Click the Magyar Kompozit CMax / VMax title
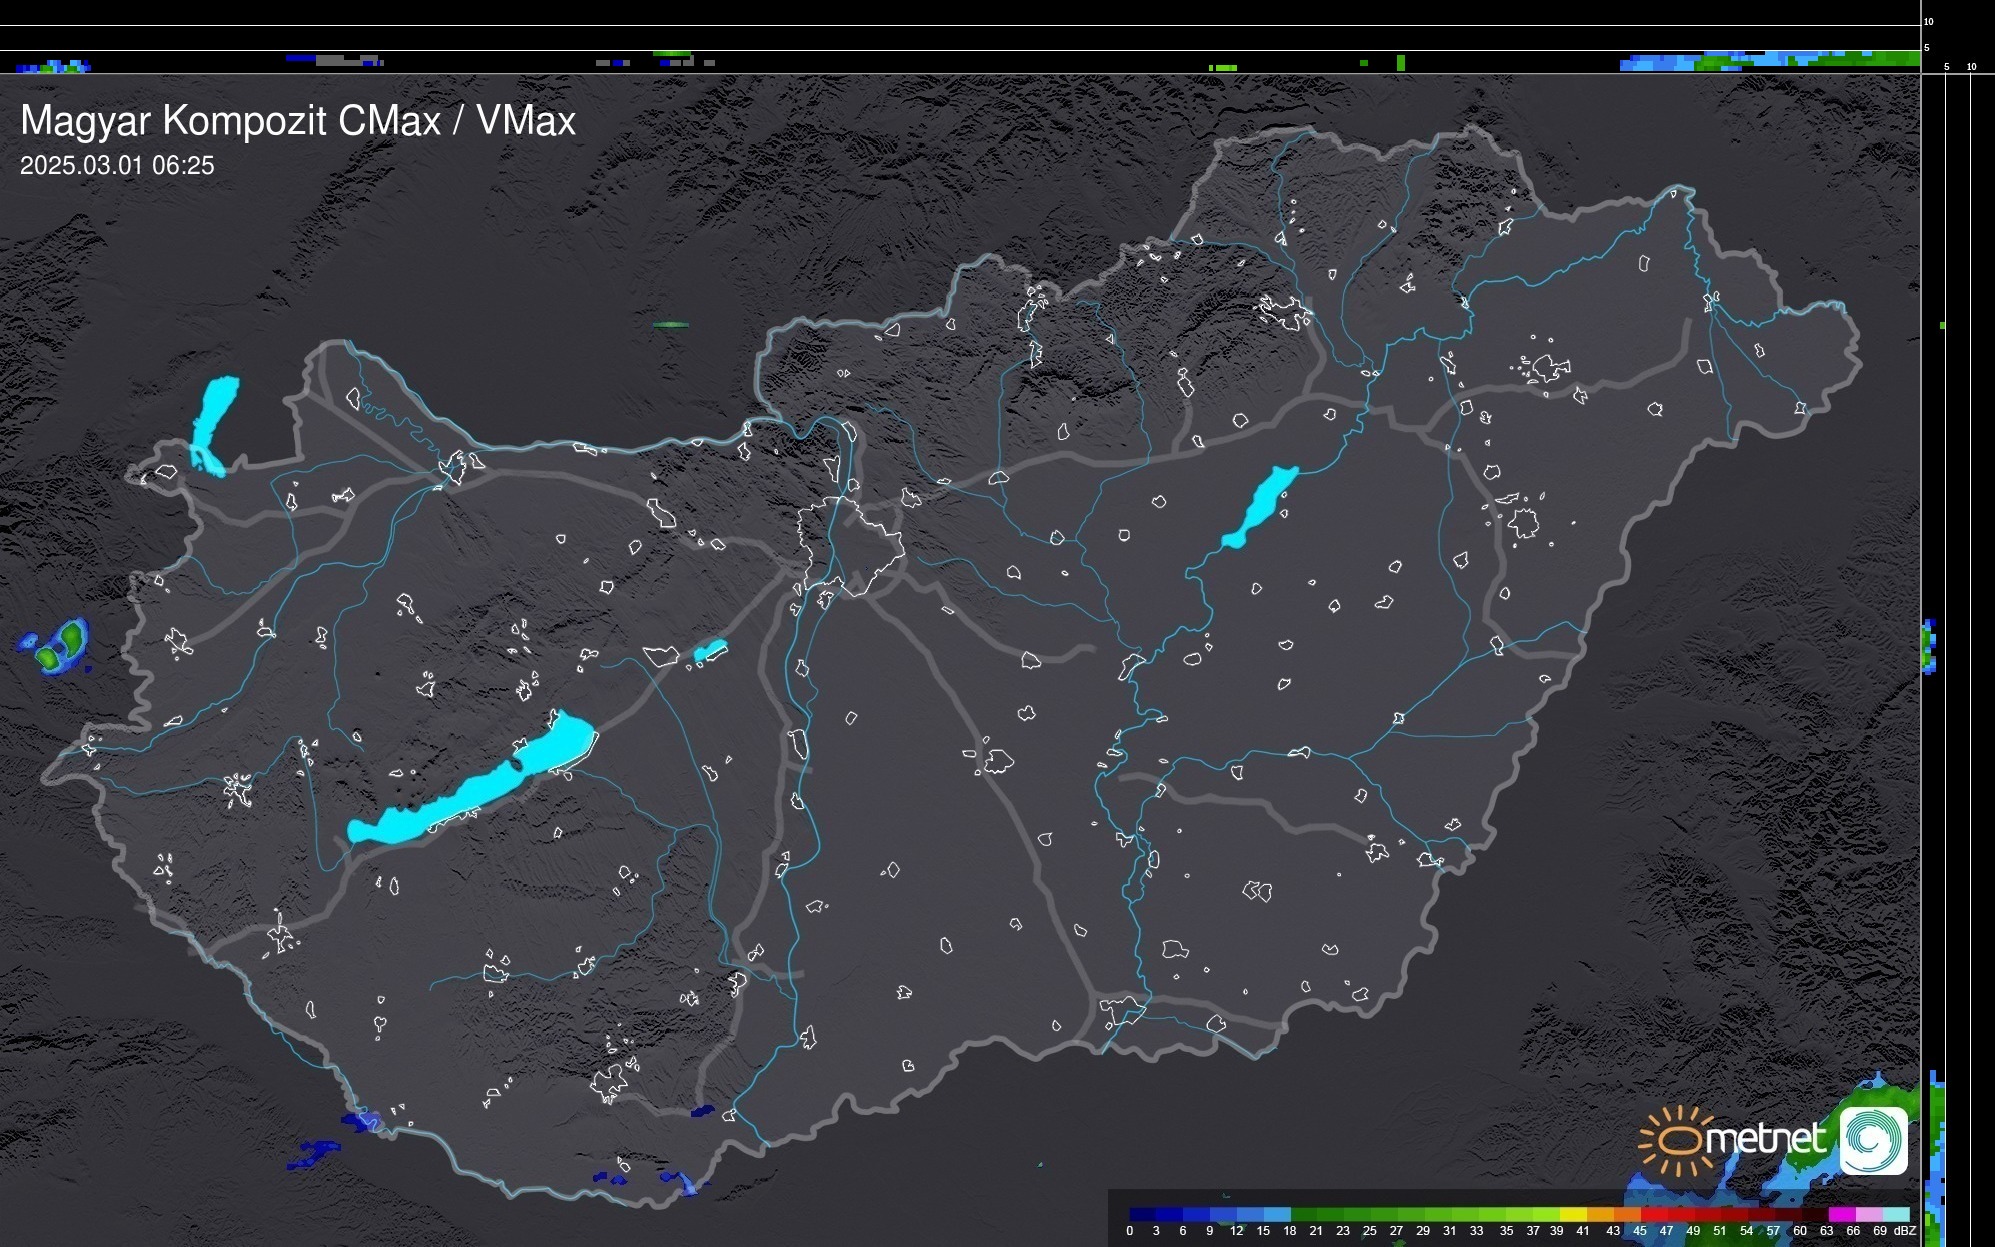The height and width of the screenshot is (1247, 1995). tap(298, 121)
